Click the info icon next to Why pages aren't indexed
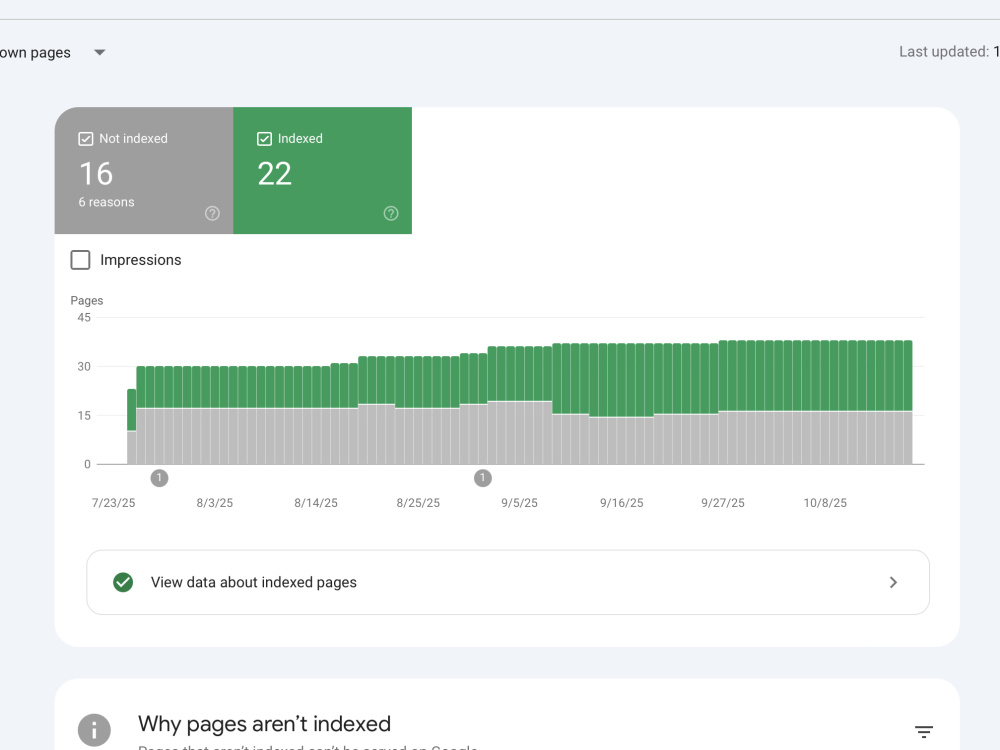This screenshot has height=750, width=1000. (94, 730)
